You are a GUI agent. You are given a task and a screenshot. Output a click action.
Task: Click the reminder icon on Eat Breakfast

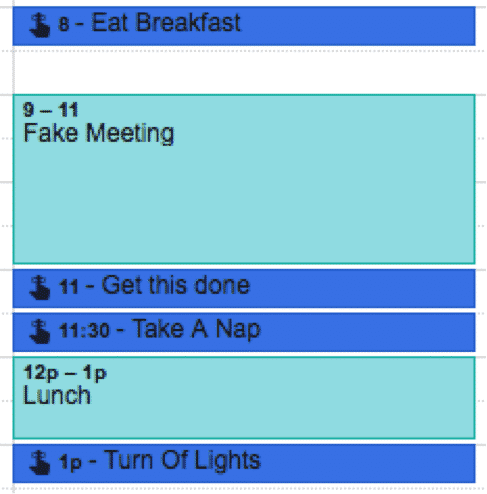40,25
